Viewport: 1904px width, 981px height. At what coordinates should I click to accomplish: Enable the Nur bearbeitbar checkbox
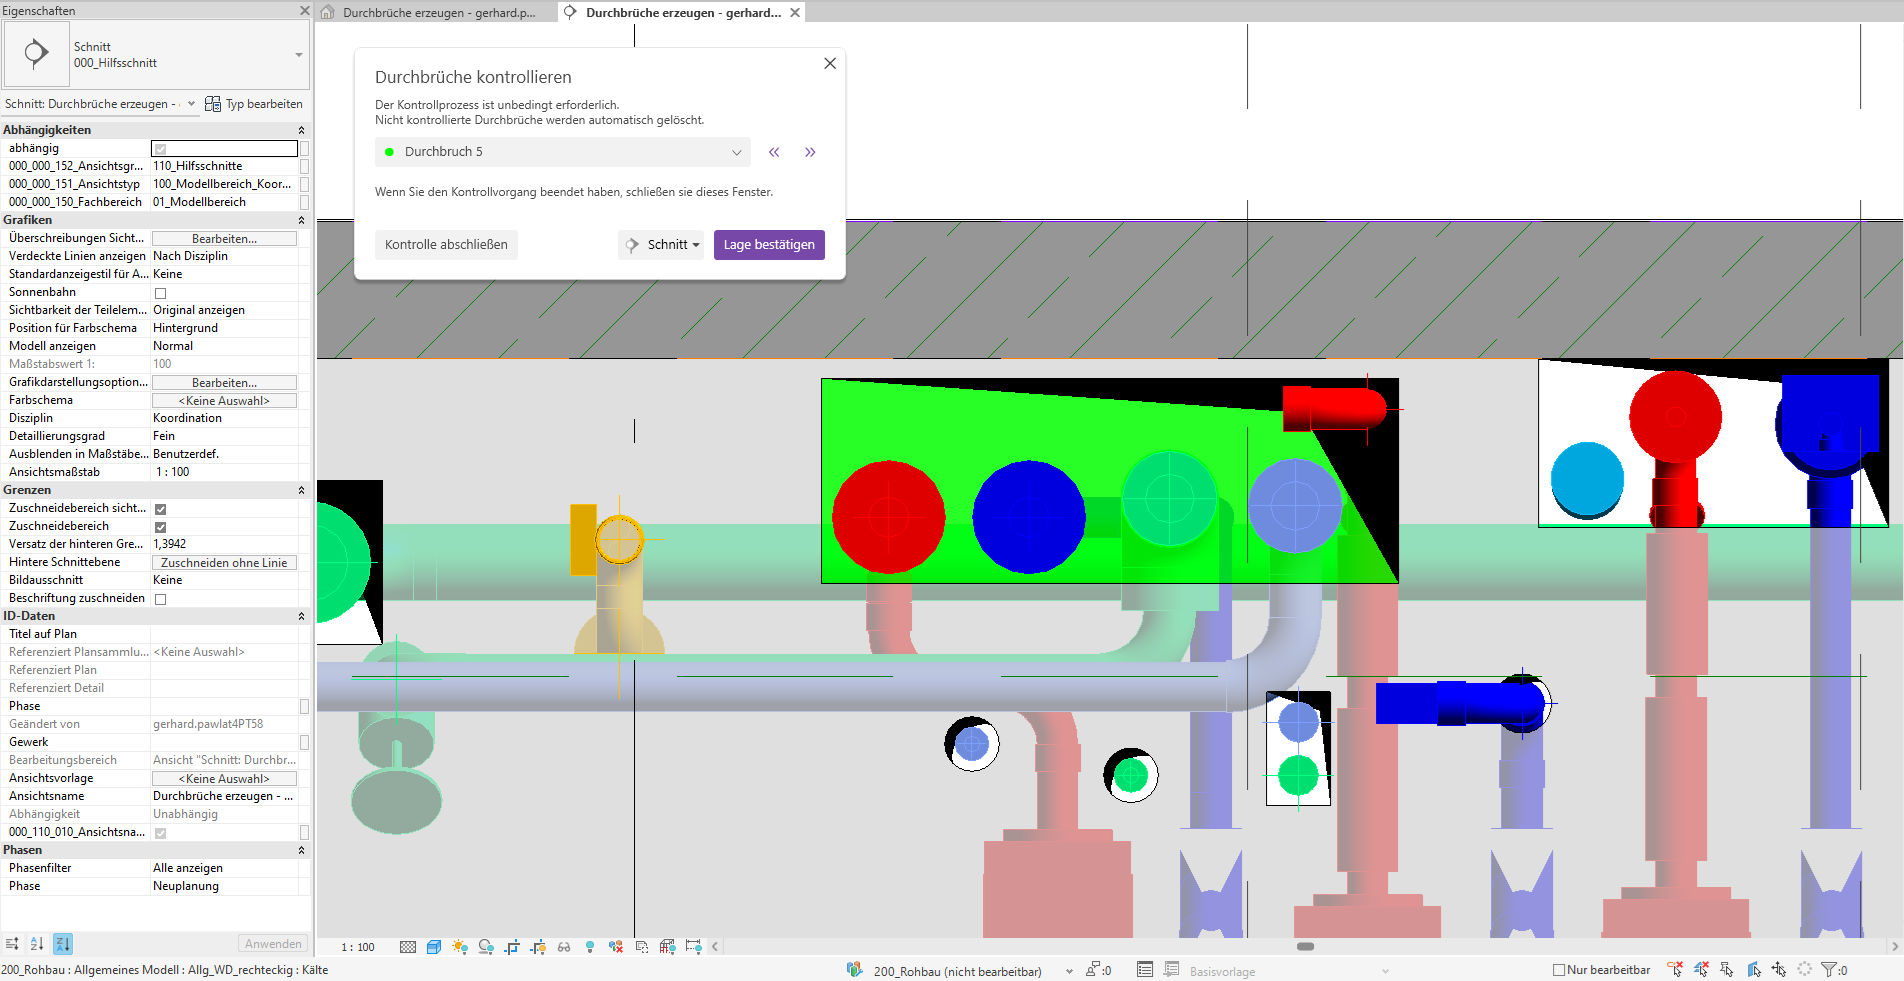coord(1559,969)
